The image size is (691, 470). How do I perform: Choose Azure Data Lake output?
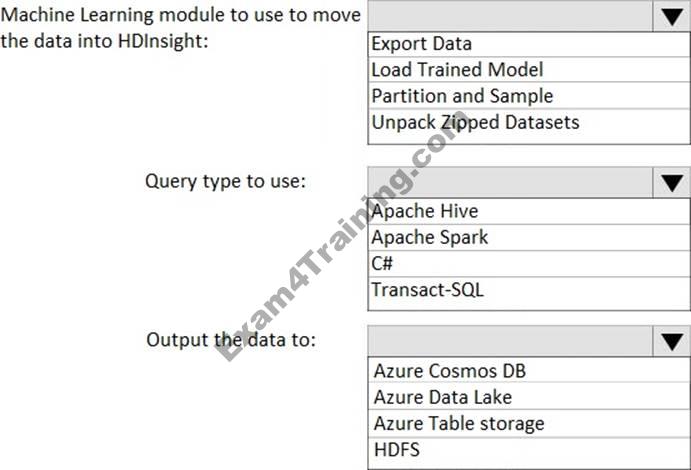pos(443,397)
